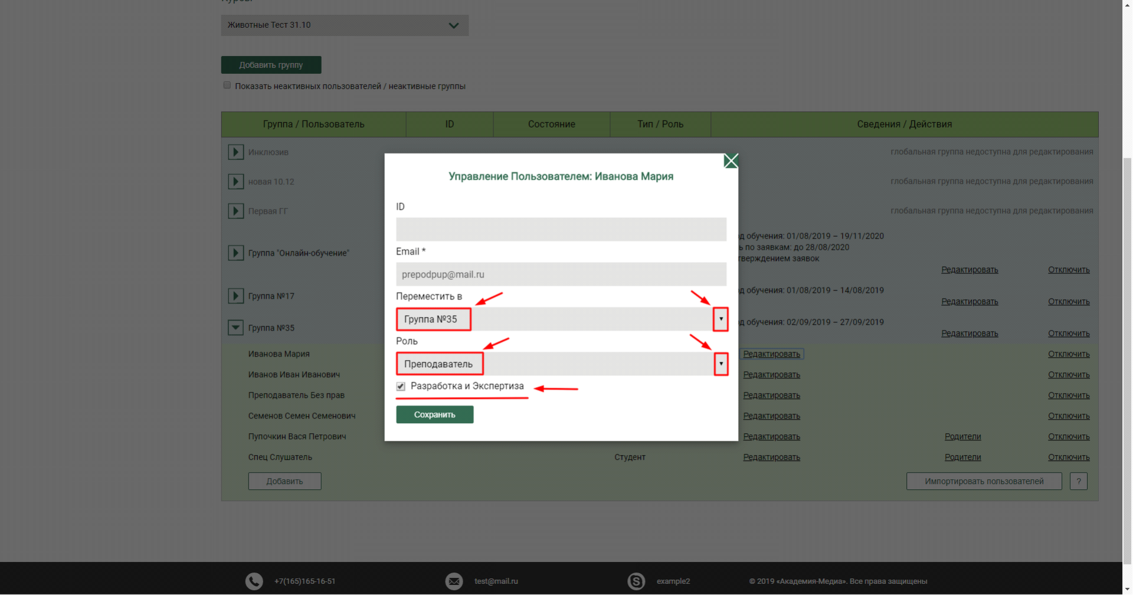Click the test@mail.ru footer text

click(496, 581)
